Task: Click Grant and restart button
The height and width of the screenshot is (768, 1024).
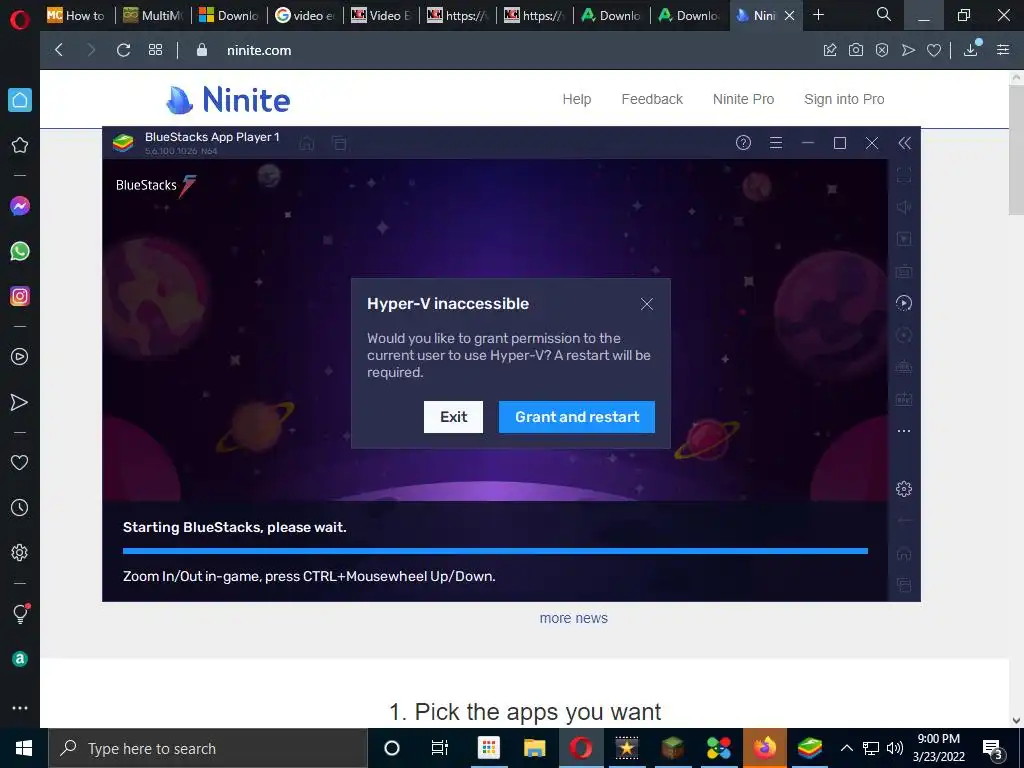Action: pos(577,417)
